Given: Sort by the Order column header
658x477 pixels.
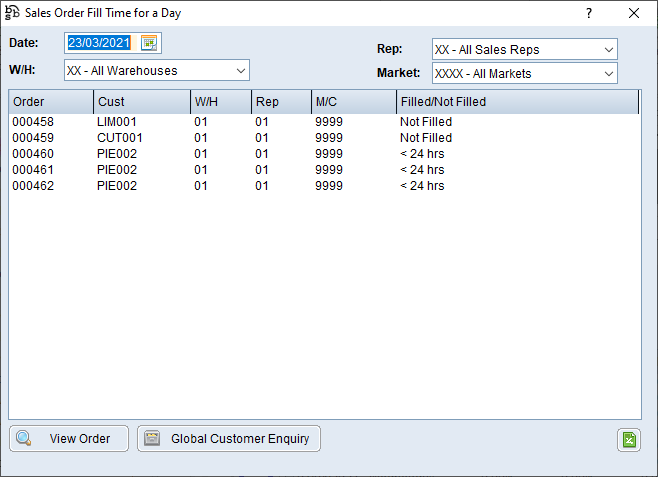Looking at the screenshot, I should coord(50,102).
